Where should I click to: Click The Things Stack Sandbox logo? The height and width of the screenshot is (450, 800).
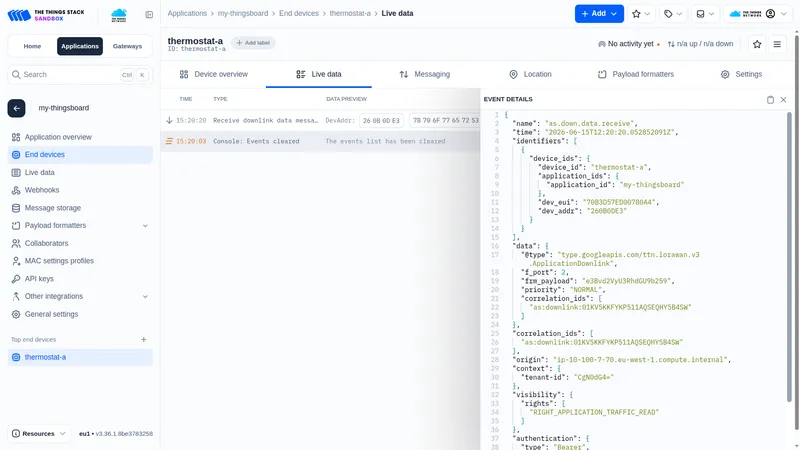pos(46,15)
